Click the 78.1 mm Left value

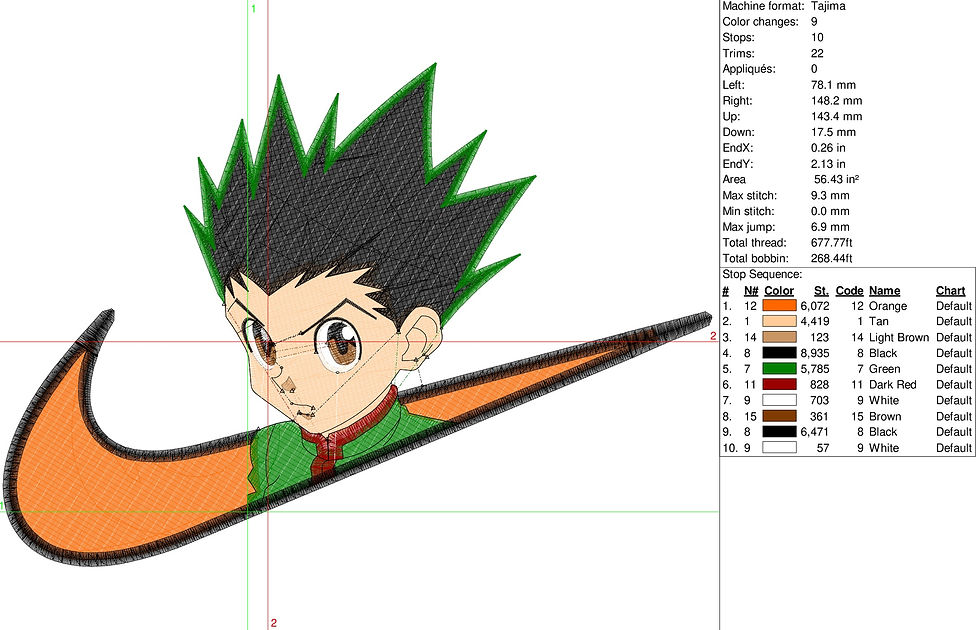pos(833,85)
